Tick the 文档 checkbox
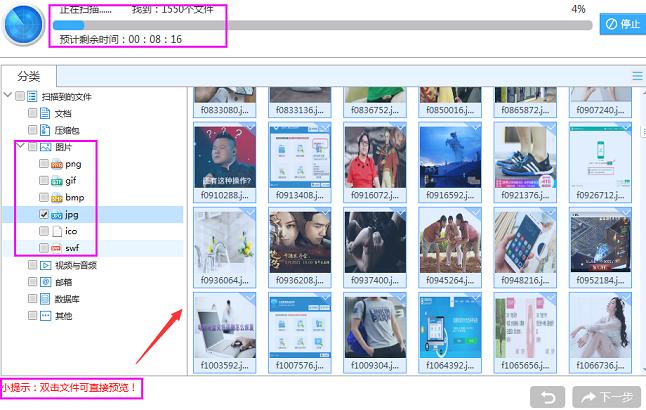The width and height of the screenshot is (646, 410). (33, 113)
